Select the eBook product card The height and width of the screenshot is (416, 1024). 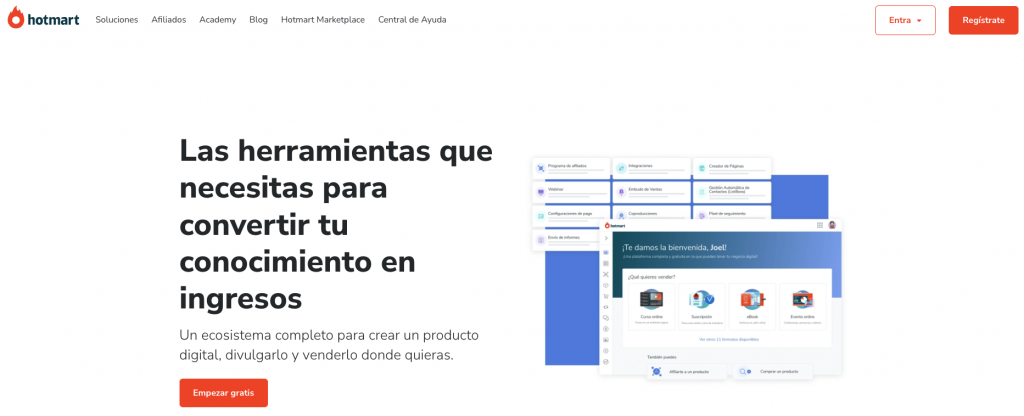tap(752, 307)
